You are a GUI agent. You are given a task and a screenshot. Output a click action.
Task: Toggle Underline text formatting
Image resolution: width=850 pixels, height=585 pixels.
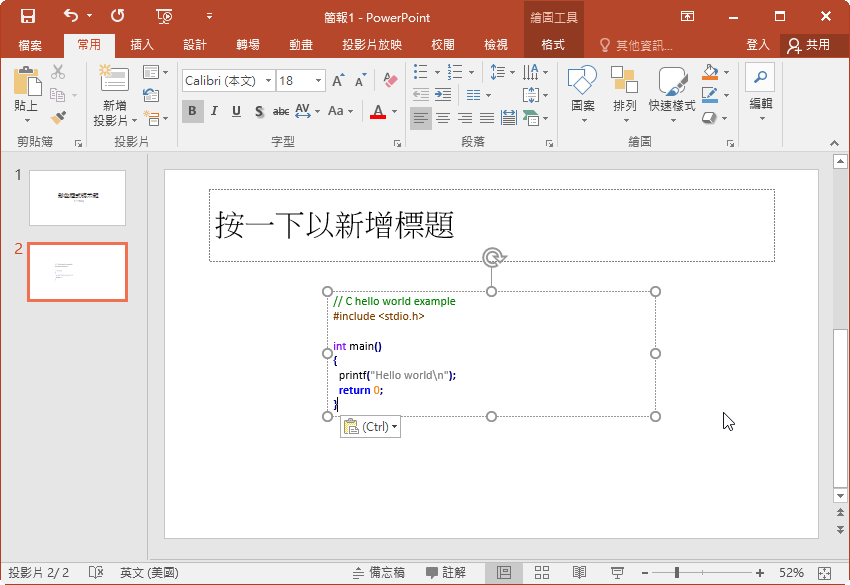pyautogui.click(x=237, y=111)
